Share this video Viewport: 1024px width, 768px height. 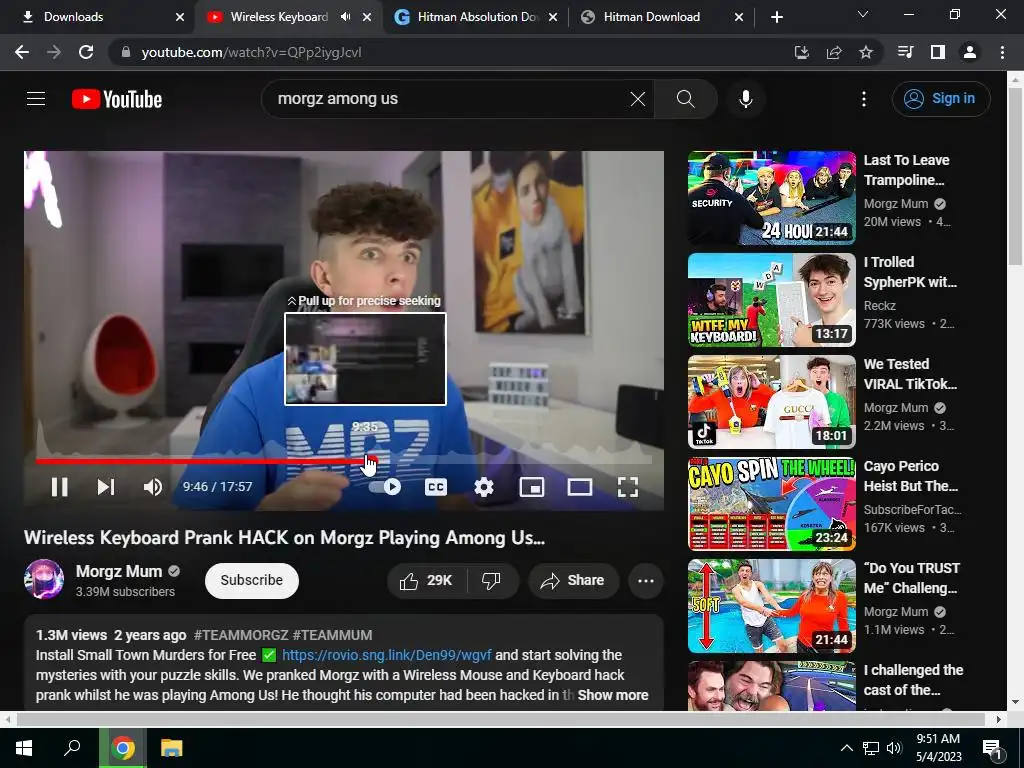point(573,580)
